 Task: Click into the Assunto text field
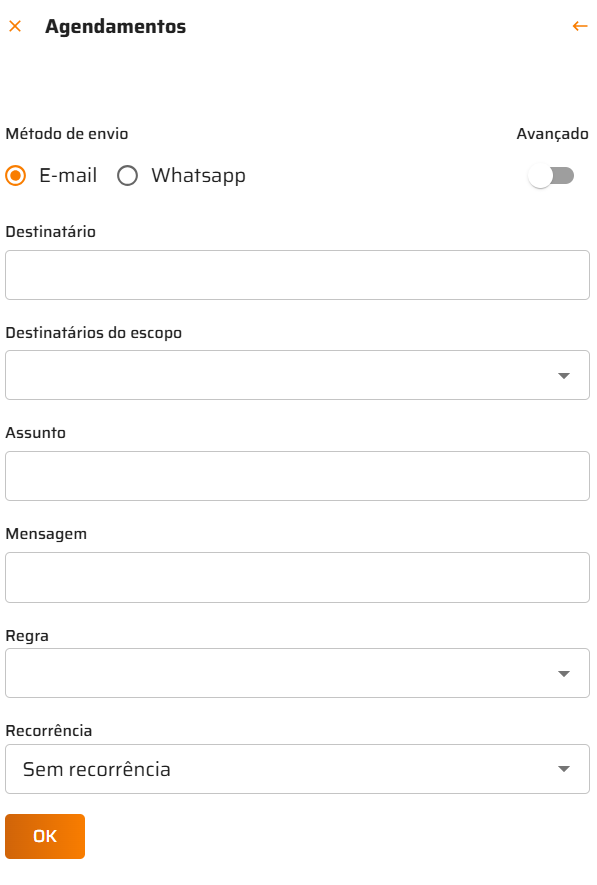(297, 476)
